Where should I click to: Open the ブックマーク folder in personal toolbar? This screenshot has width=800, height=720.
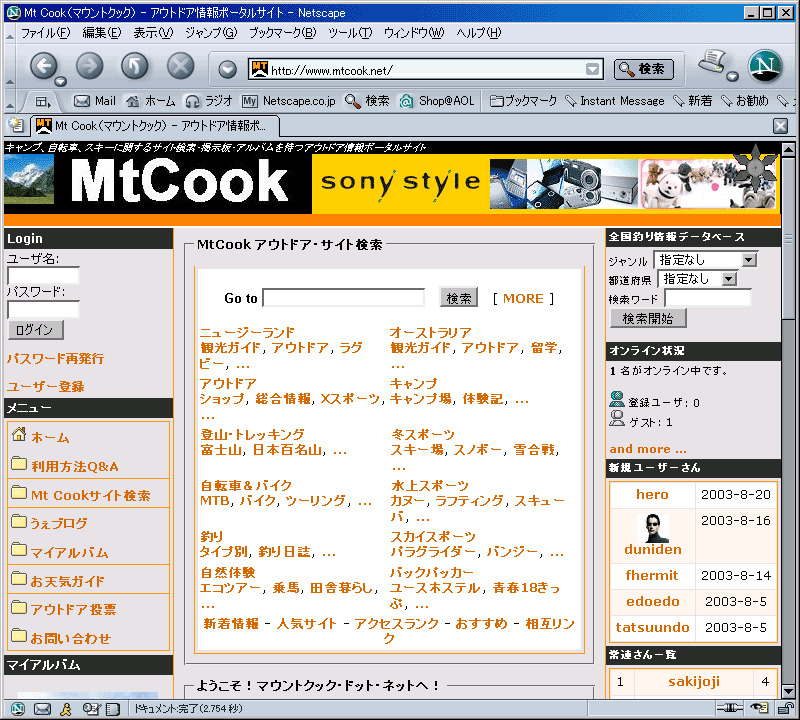(523, 101)
